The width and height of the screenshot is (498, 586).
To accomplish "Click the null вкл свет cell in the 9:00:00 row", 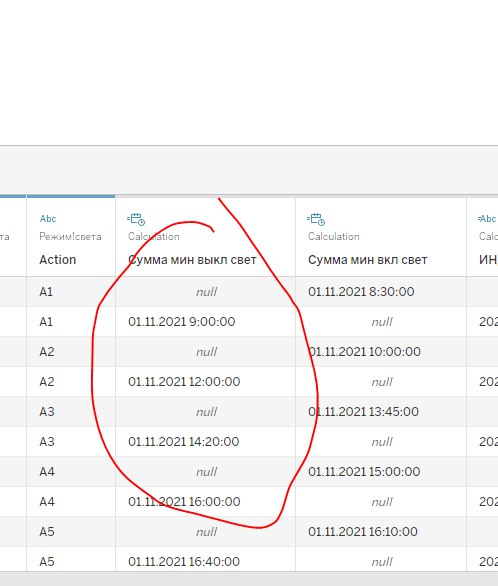I will tap(382, 322).
